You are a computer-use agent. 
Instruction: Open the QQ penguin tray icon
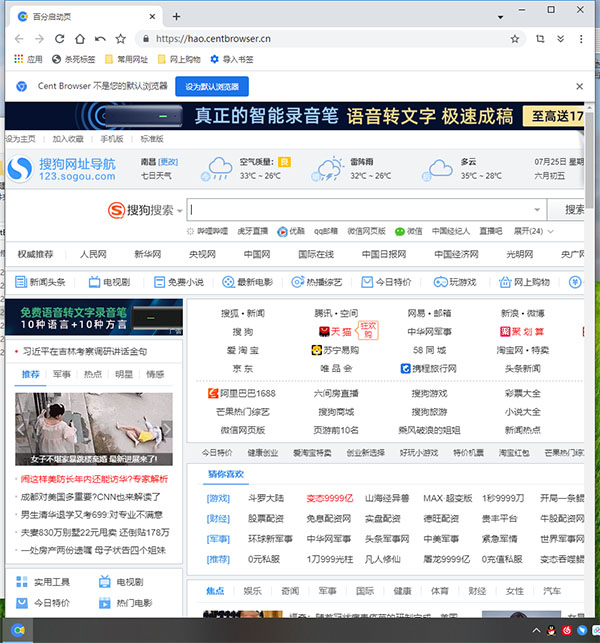pyautogui.click(x=551, y=631)
